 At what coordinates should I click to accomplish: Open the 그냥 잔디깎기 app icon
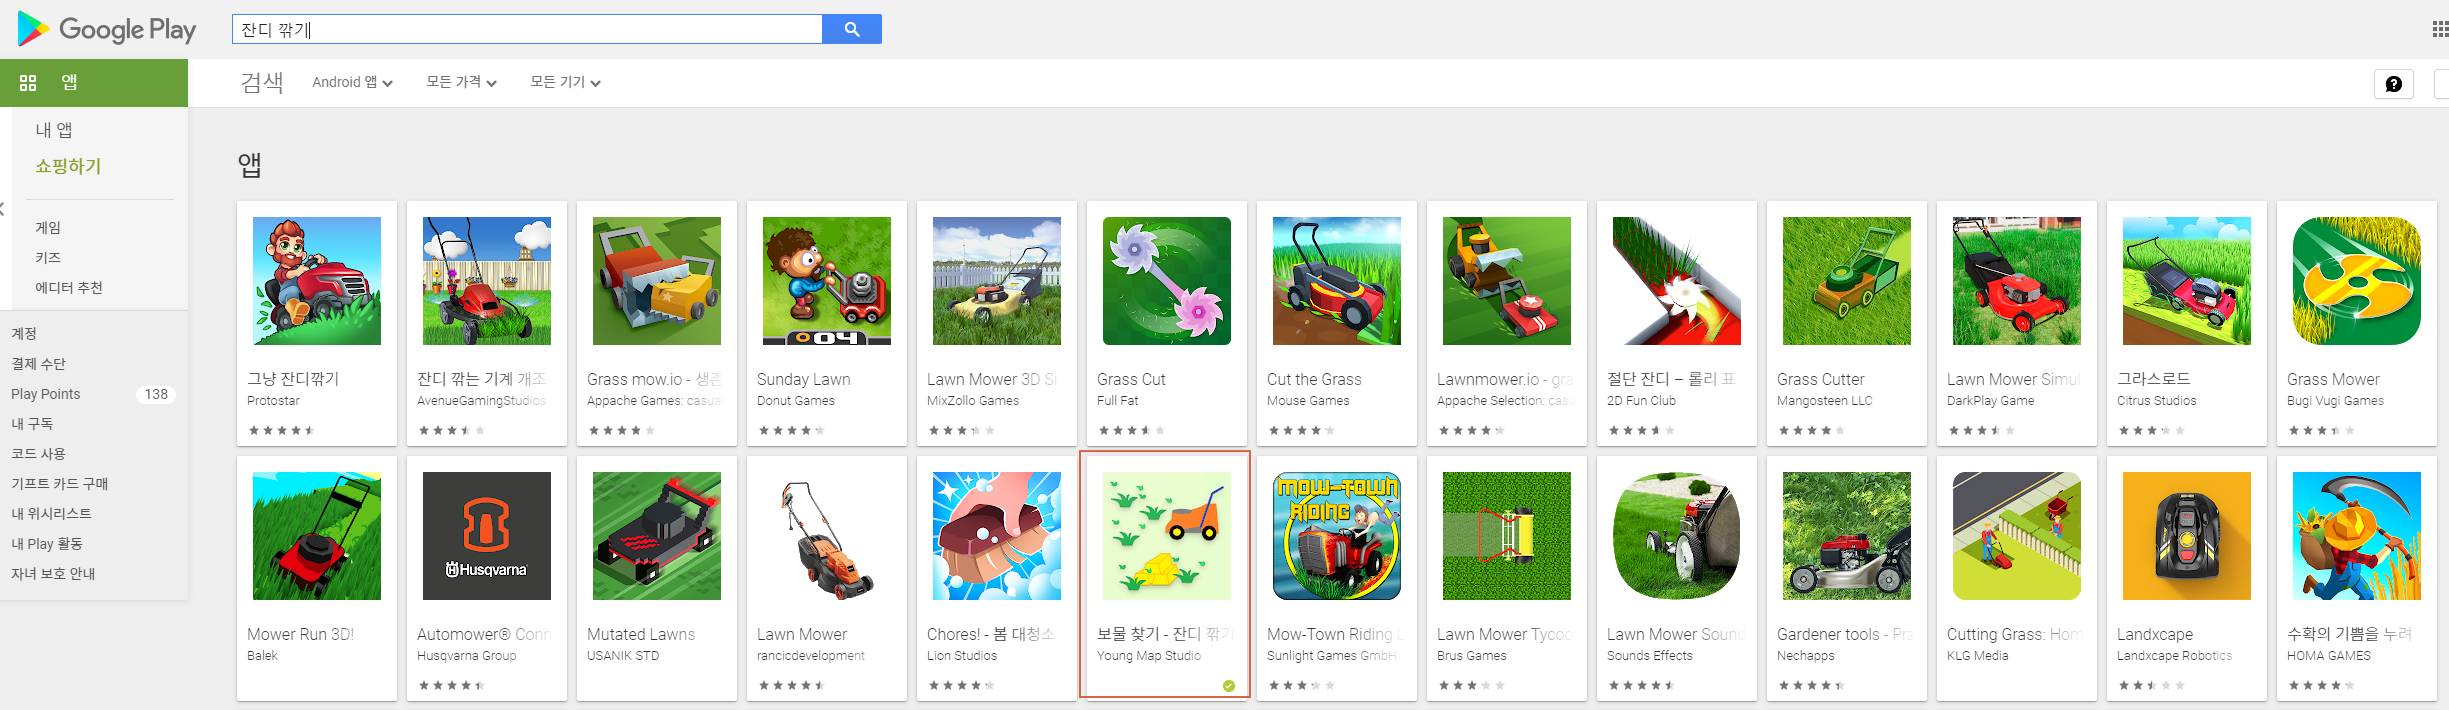pyautogui.click(x=317, y=281)
